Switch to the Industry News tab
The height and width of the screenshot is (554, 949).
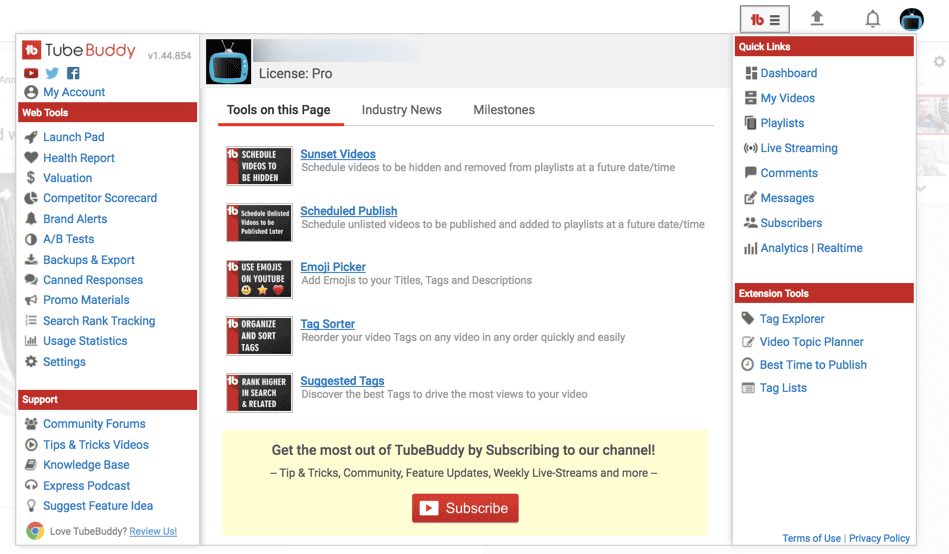[x=402, y=110]
